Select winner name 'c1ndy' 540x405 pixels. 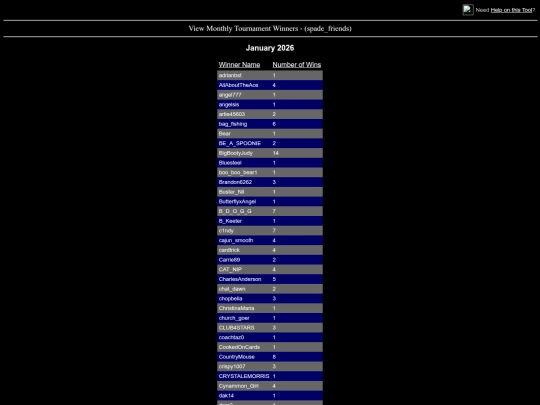coord(226,230)
